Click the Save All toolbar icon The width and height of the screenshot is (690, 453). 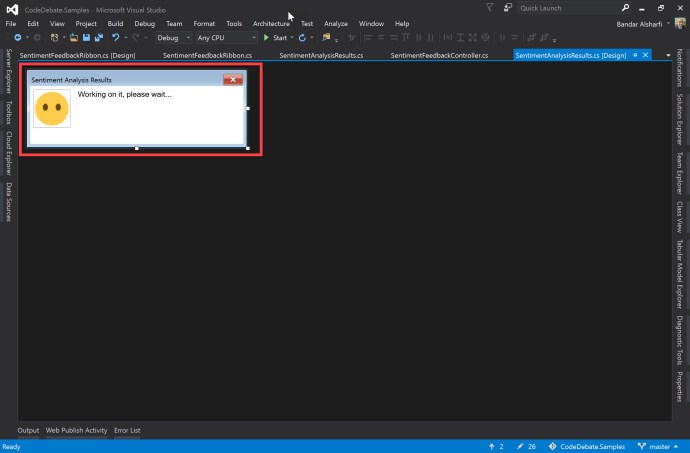[99, 37]
